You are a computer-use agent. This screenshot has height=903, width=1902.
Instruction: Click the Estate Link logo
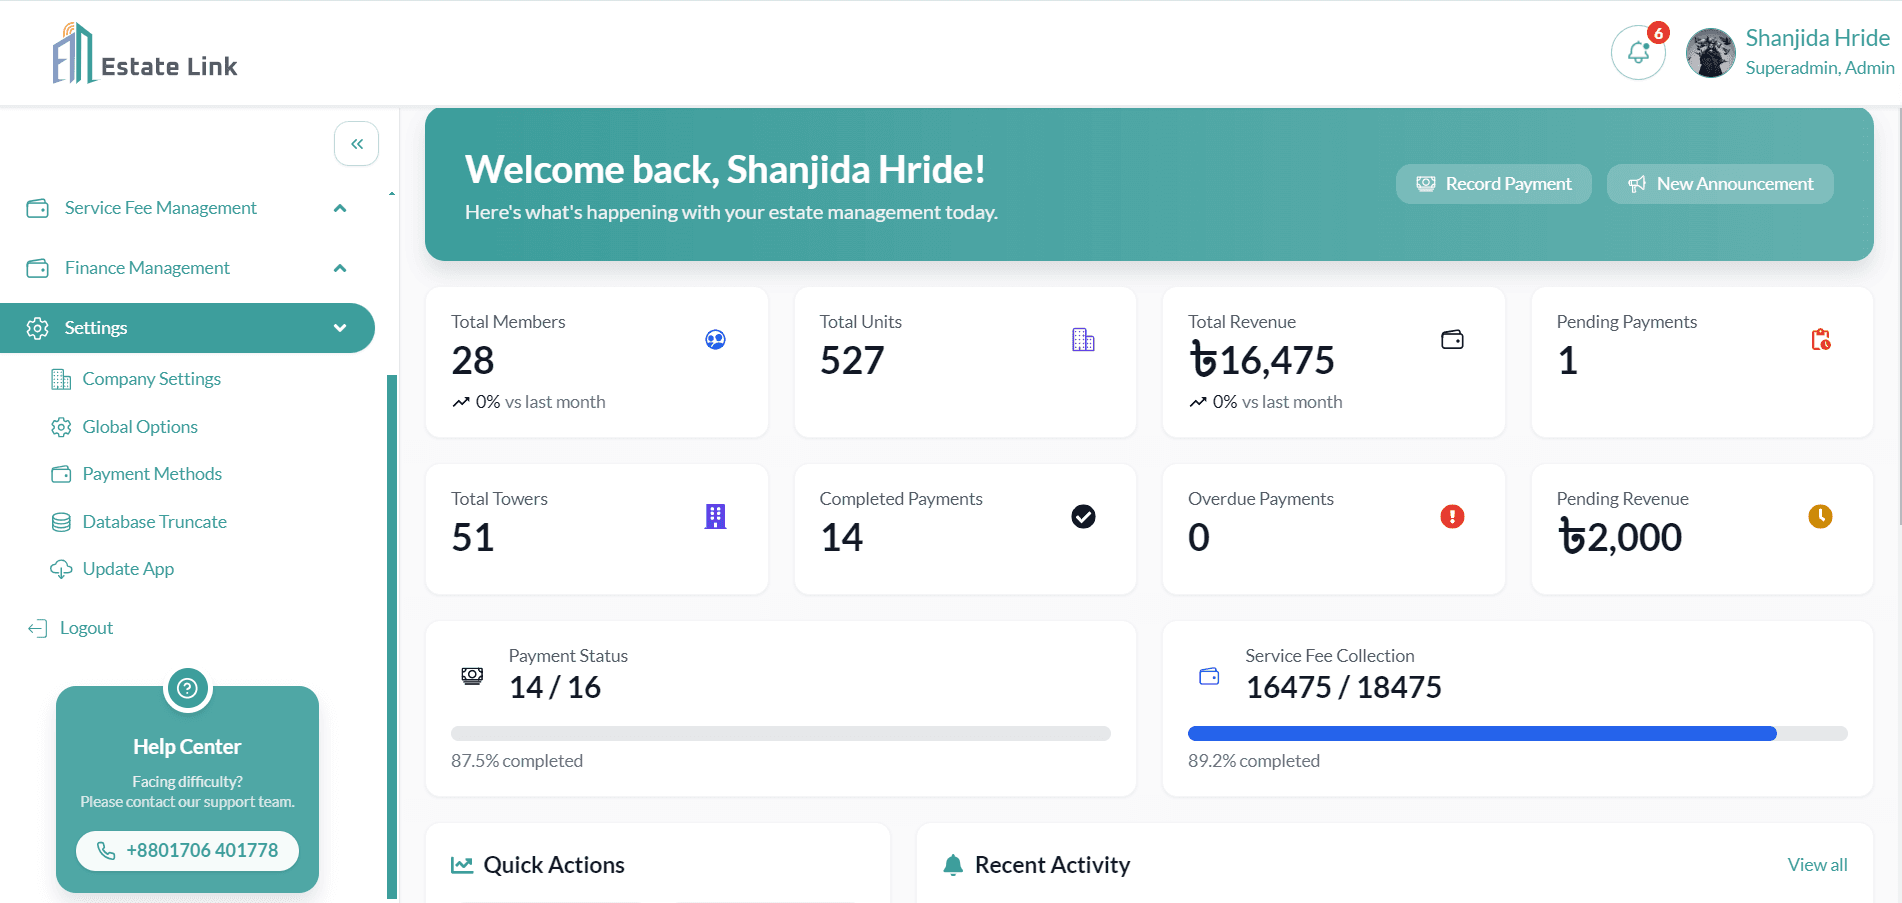coord(144,54)
